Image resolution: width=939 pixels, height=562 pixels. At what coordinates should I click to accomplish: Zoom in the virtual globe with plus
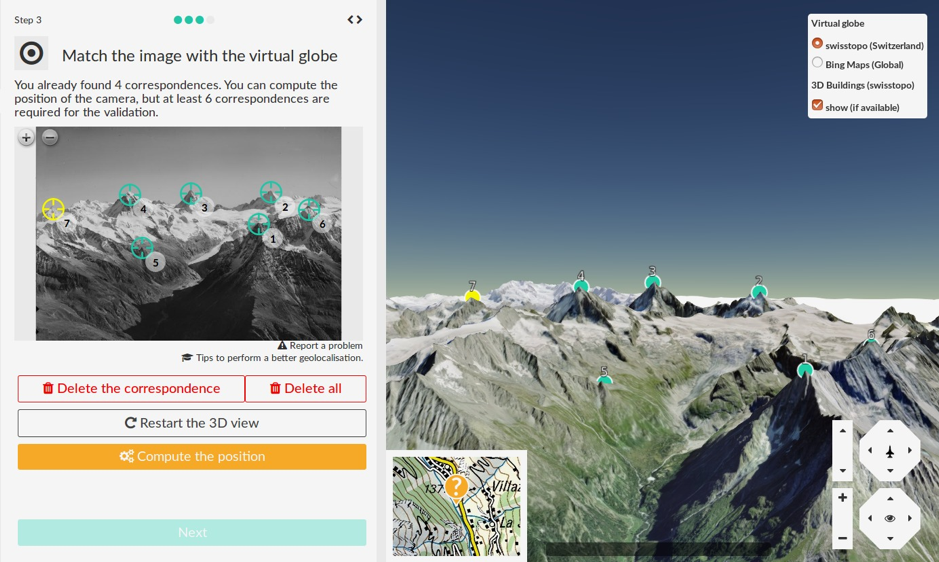(x=843, y=498)
